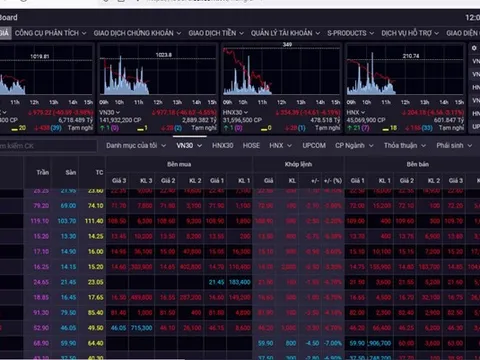This screenshot has width=480, height=360.
Task: Open the CÔNG CỤ PHÂN TÍCH menu
Action: click(x=50, y=33)
